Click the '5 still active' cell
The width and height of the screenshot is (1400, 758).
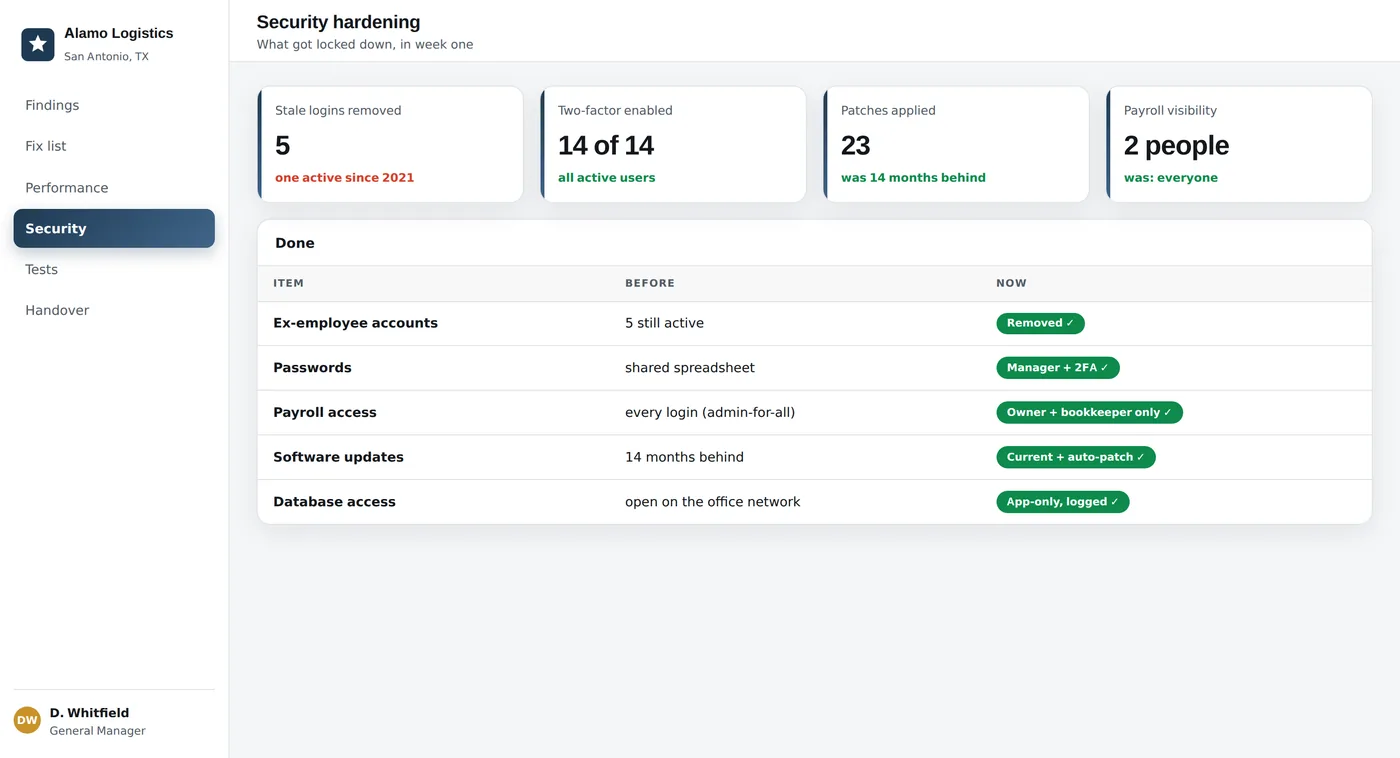coord(664,323)
